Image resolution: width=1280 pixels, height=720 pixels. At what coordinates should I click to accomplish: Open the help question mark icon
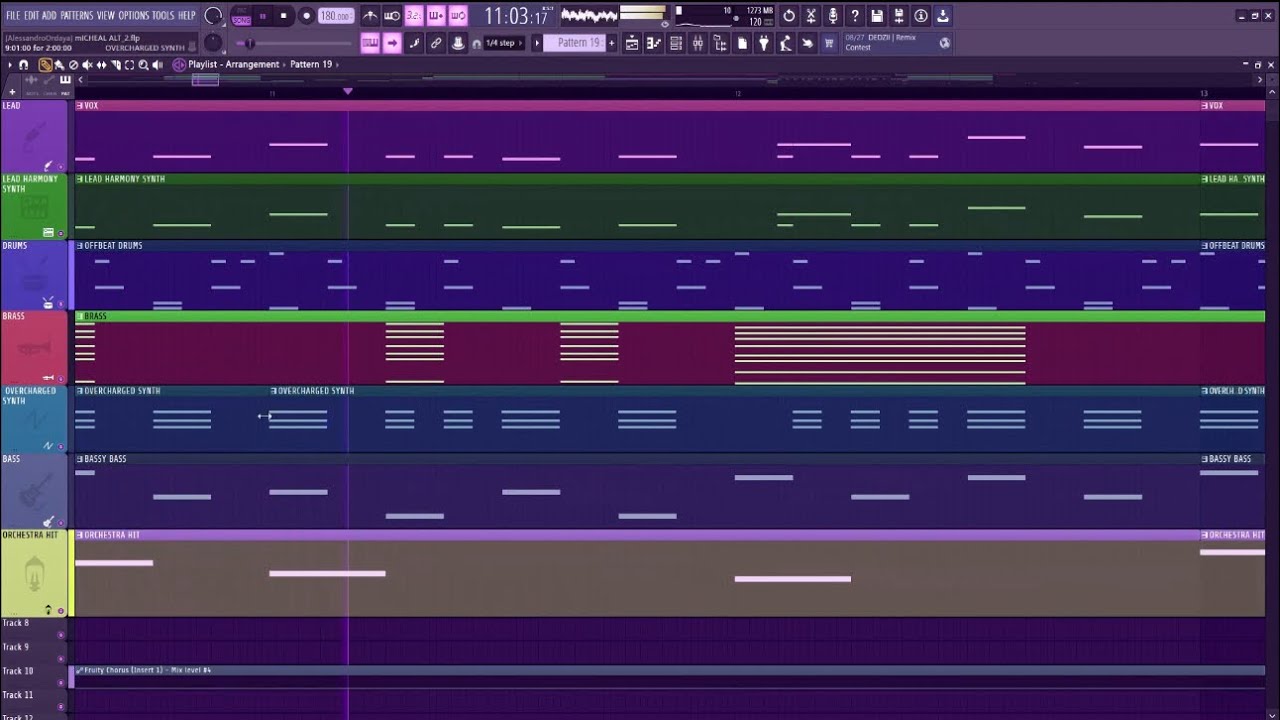point(855,16)
